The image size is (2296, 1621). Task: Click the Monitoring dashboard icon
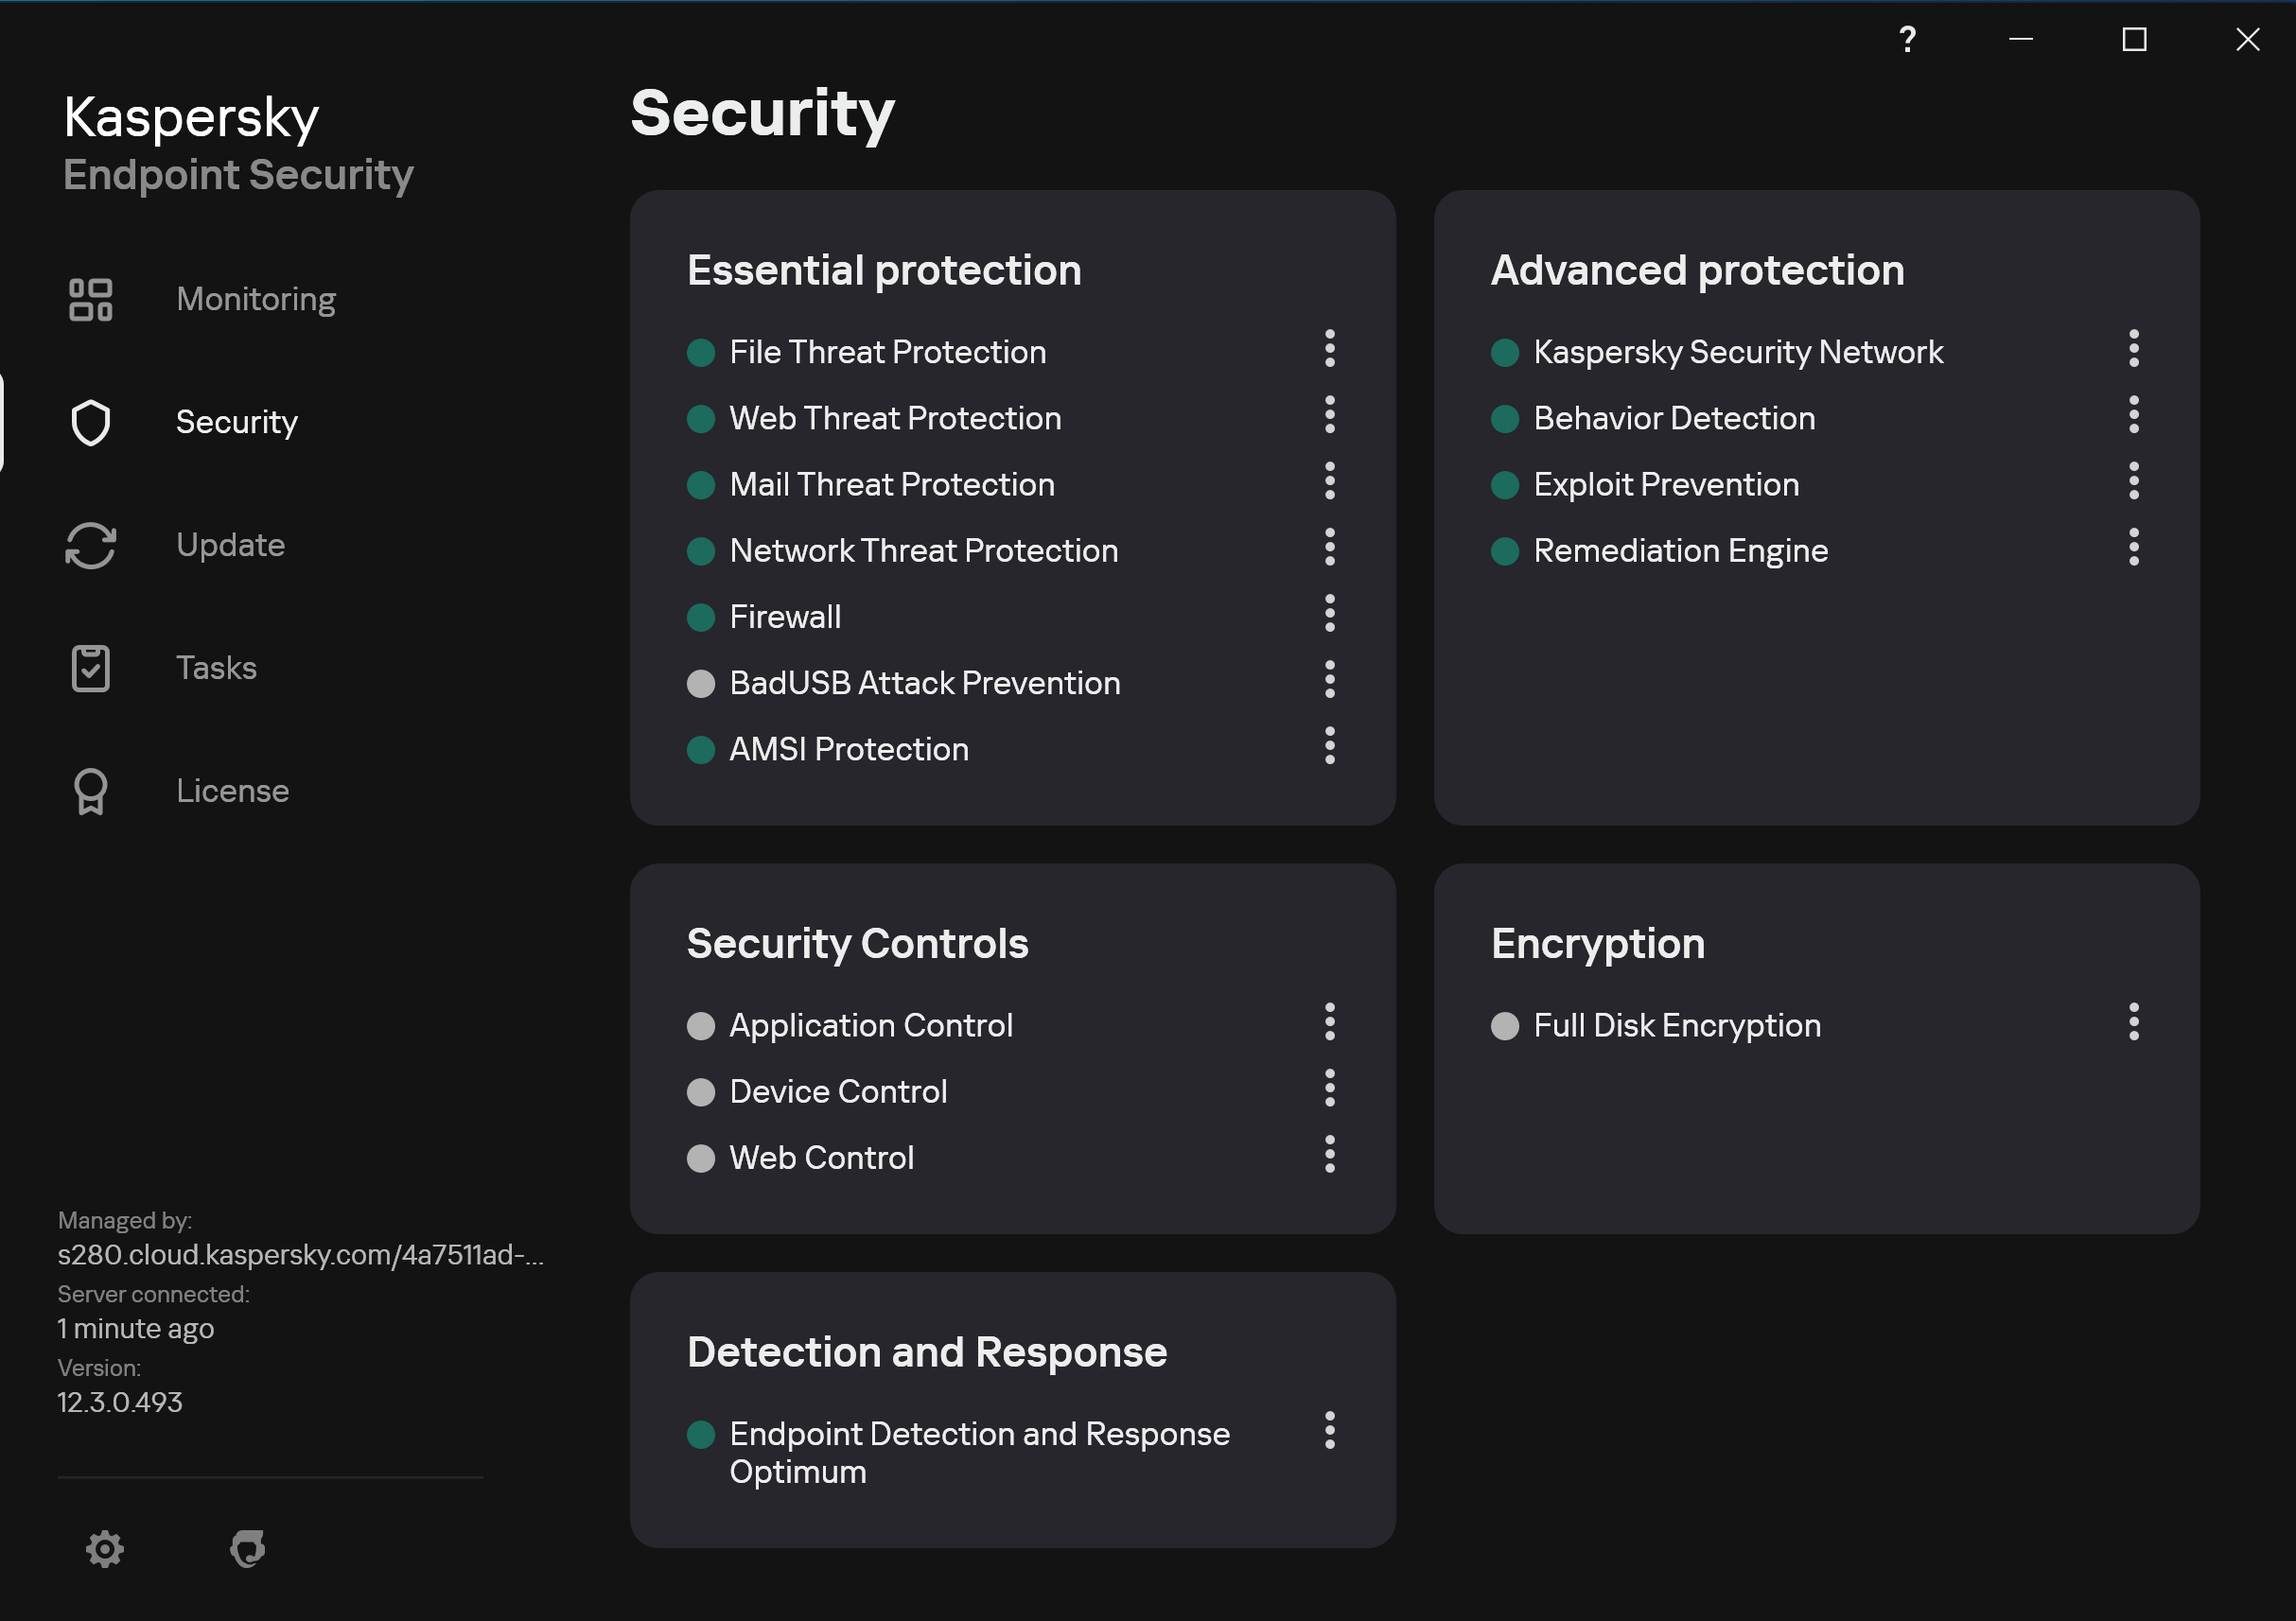point(90,299)
